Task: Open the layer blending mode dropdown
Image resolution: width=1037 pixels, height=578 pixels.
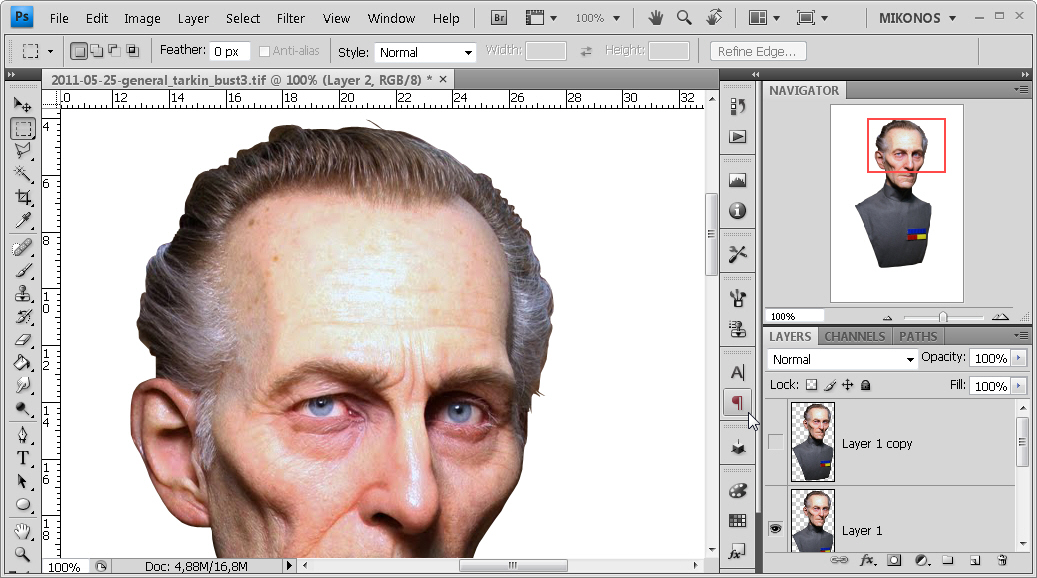Action: [x=843, y=359]
